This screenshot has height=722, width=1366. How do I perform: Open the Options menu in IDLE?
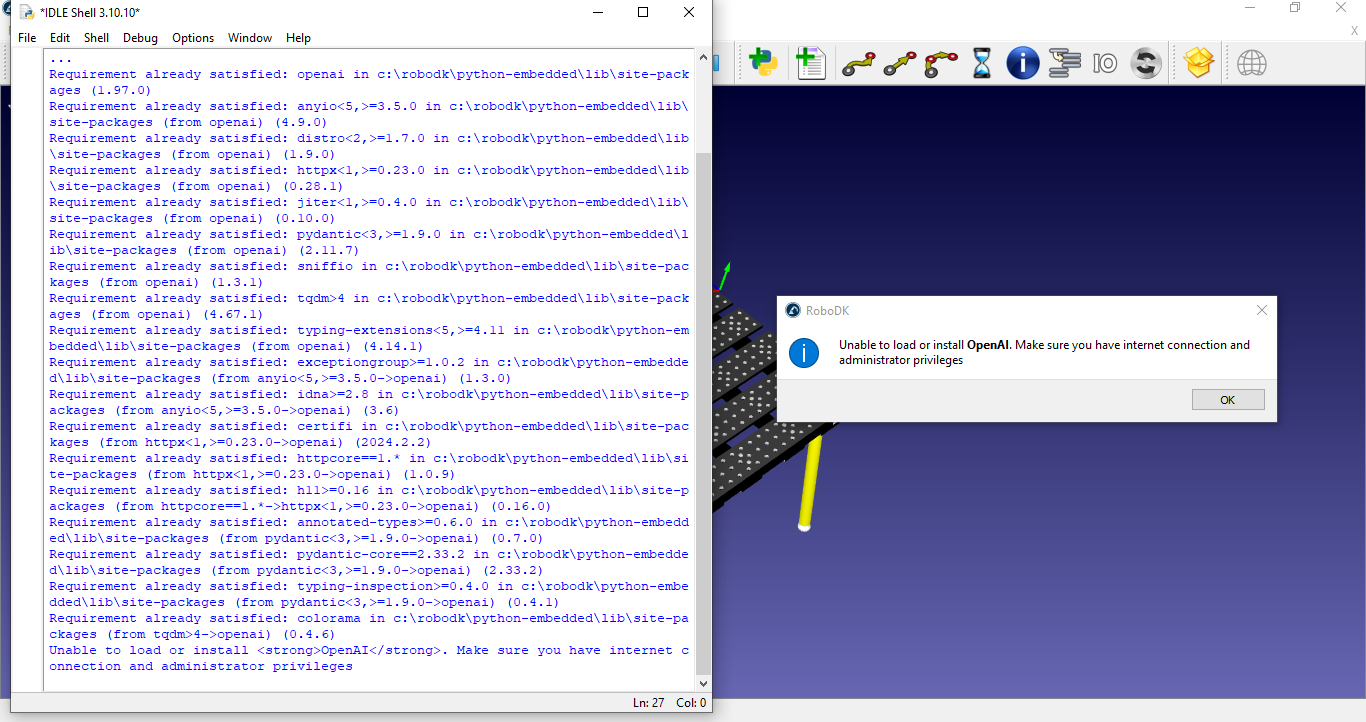[193, 38]
